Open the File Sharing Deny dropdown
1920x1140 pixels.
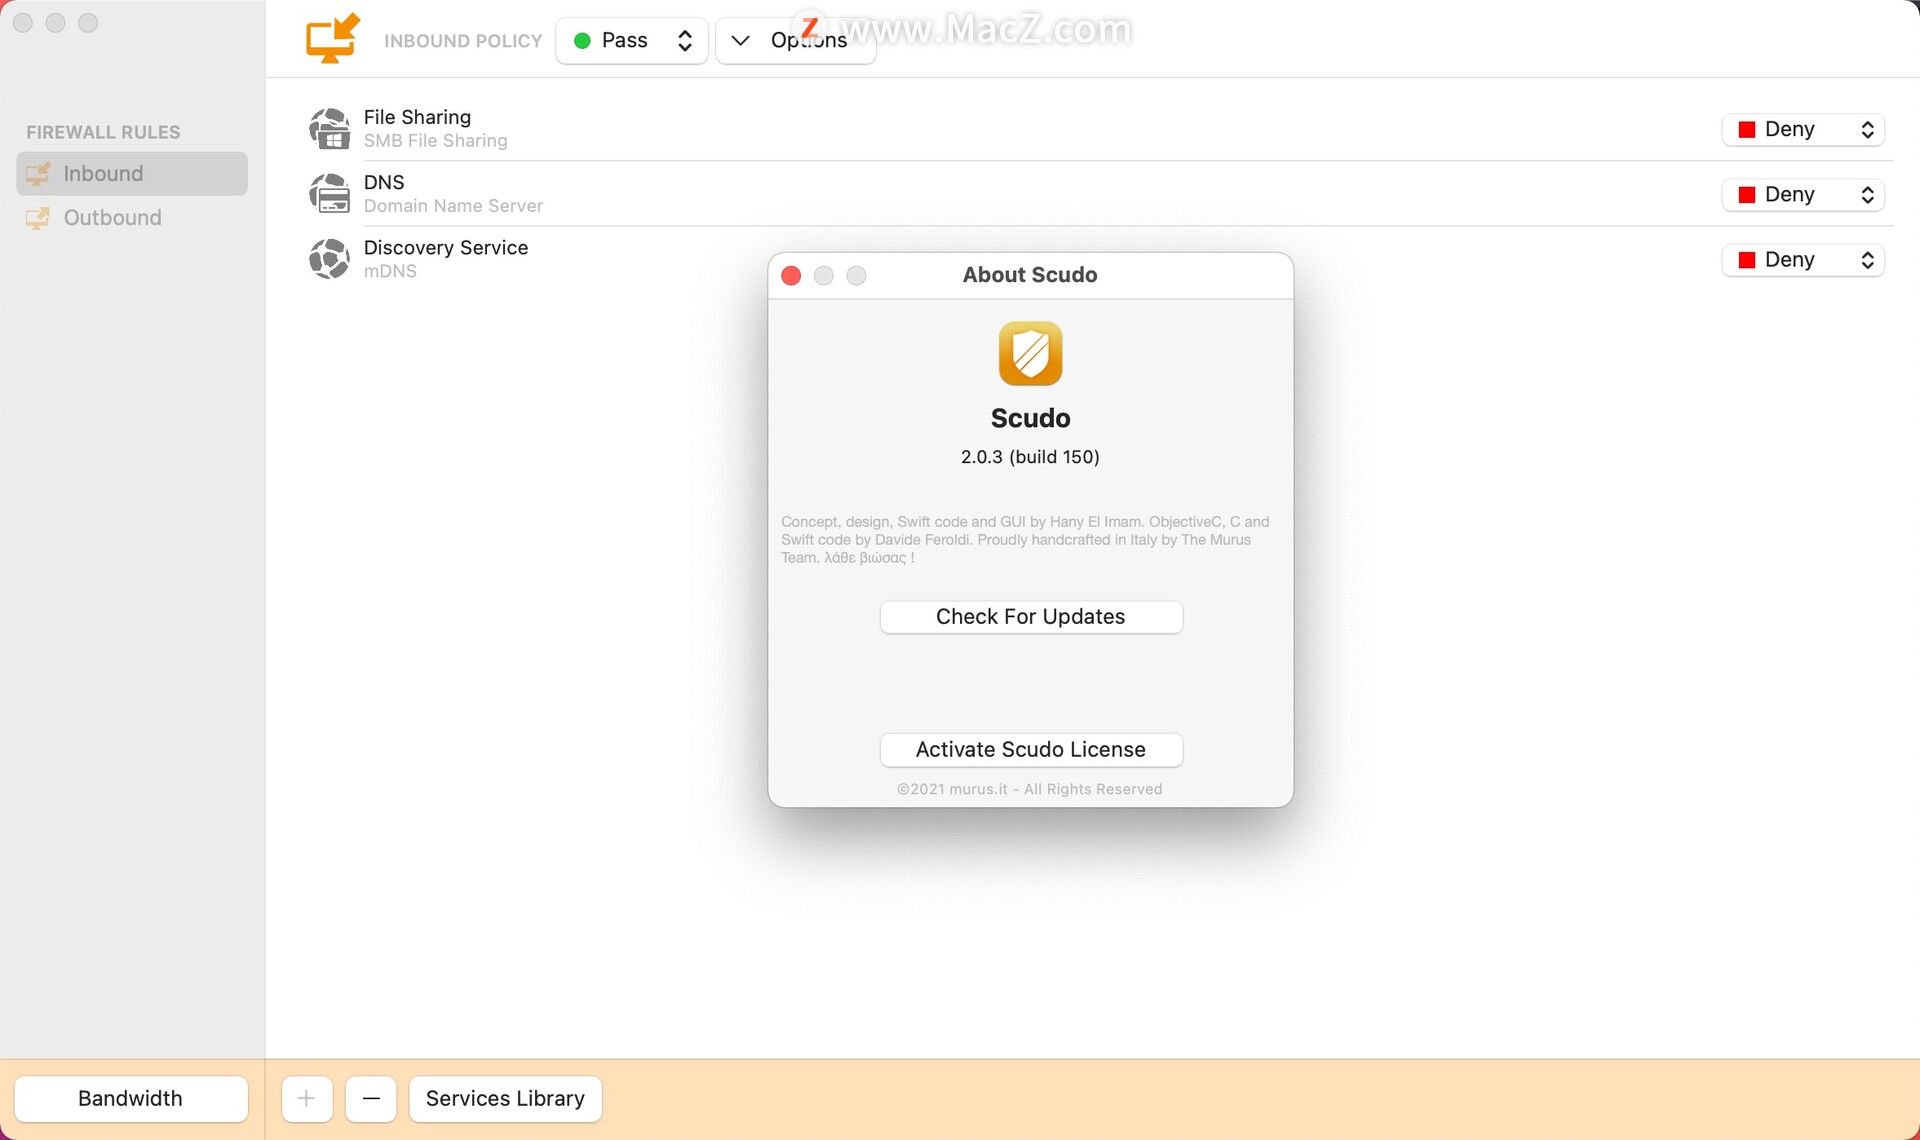[1802, 130]
